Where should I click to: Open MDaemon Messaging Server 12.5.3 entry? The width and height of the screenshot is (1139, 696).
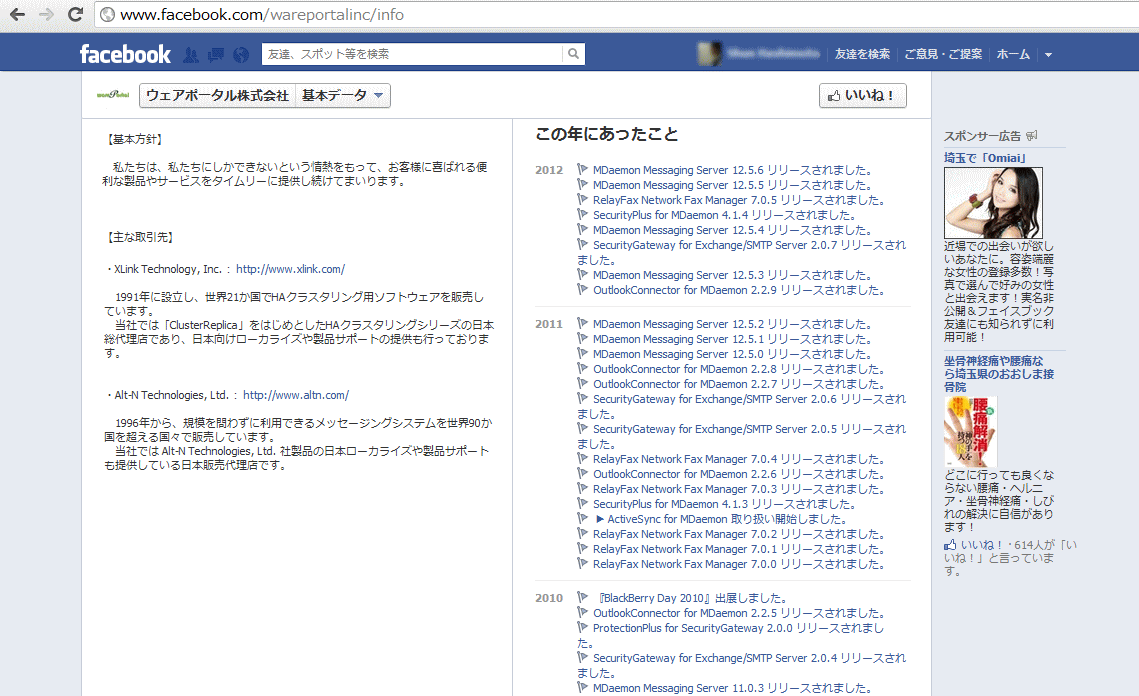click(x=732, y=275)
